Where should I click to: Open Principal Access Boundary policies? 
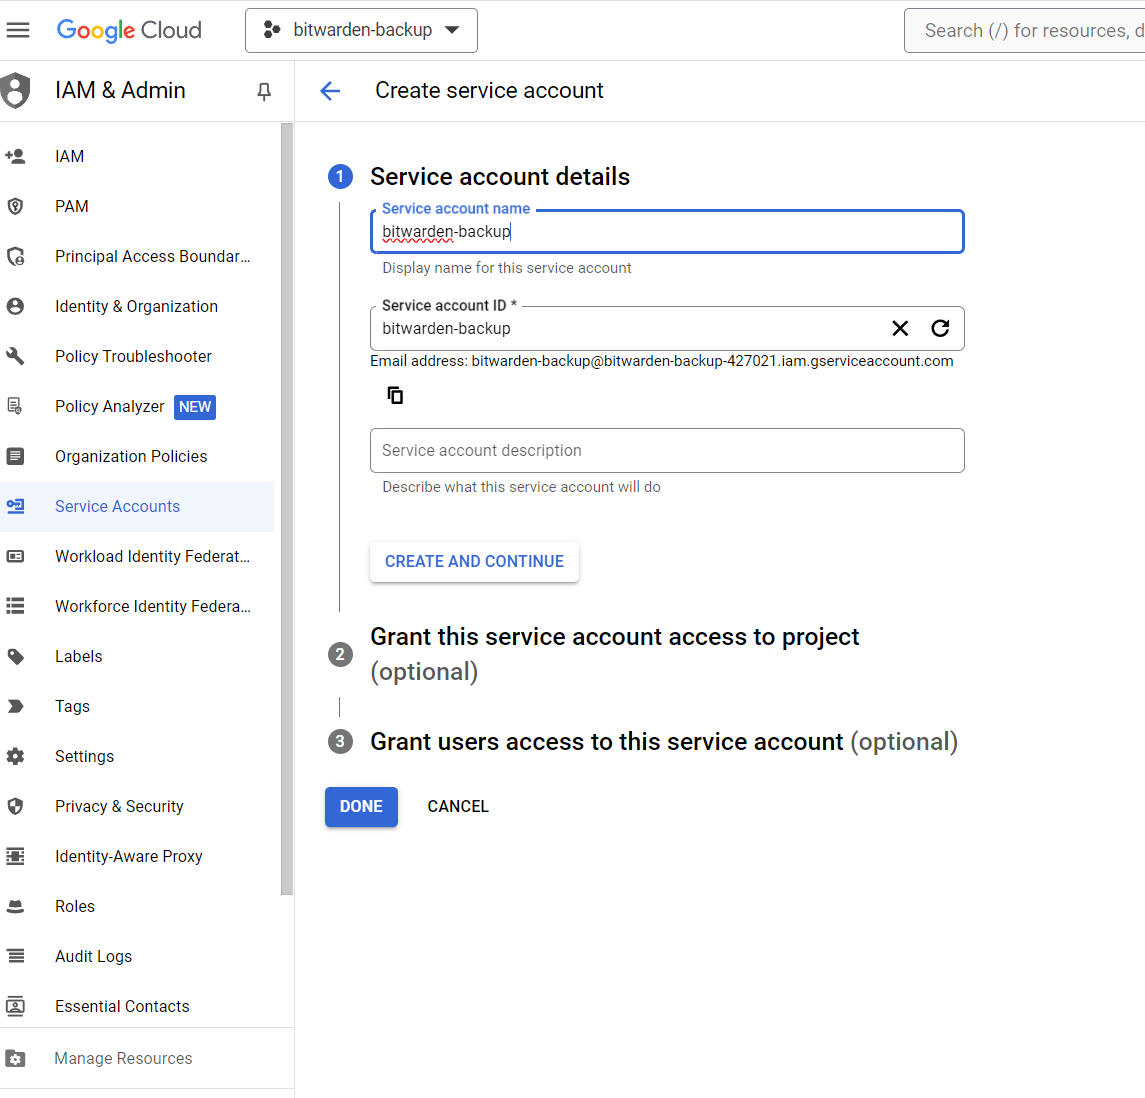point(153,256)
